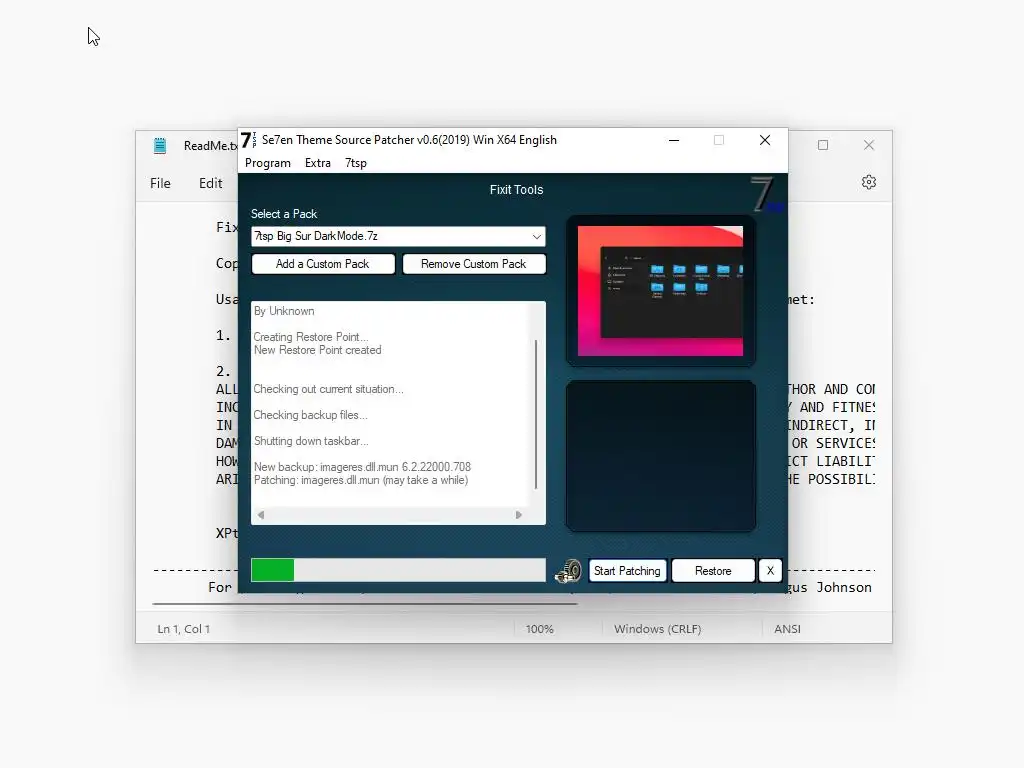Click 'Creating Restore Point...' log line
The image size is (1024, 768).
coord(311,337)
